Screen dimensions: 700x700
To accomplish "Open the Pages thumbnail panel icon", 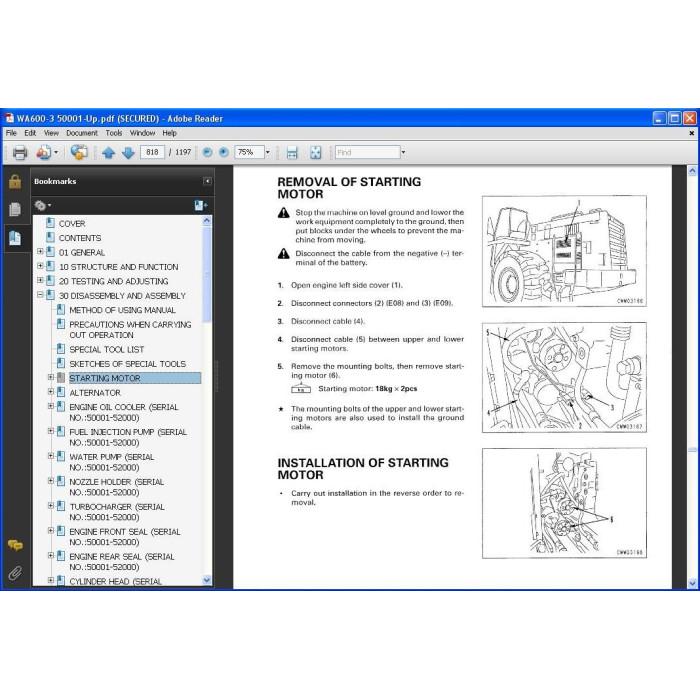I will 15,209.
